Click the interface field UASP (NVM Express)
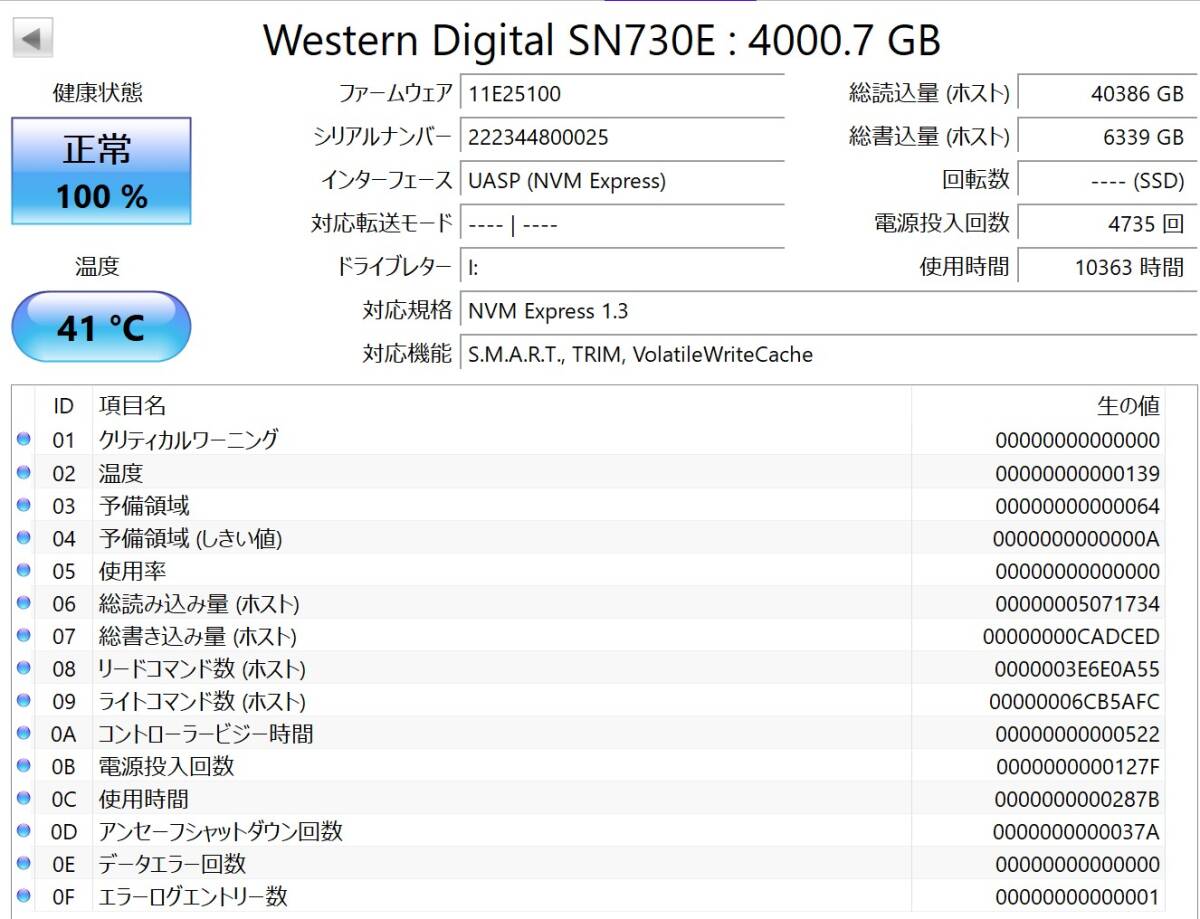 click(x=622, y=181)
